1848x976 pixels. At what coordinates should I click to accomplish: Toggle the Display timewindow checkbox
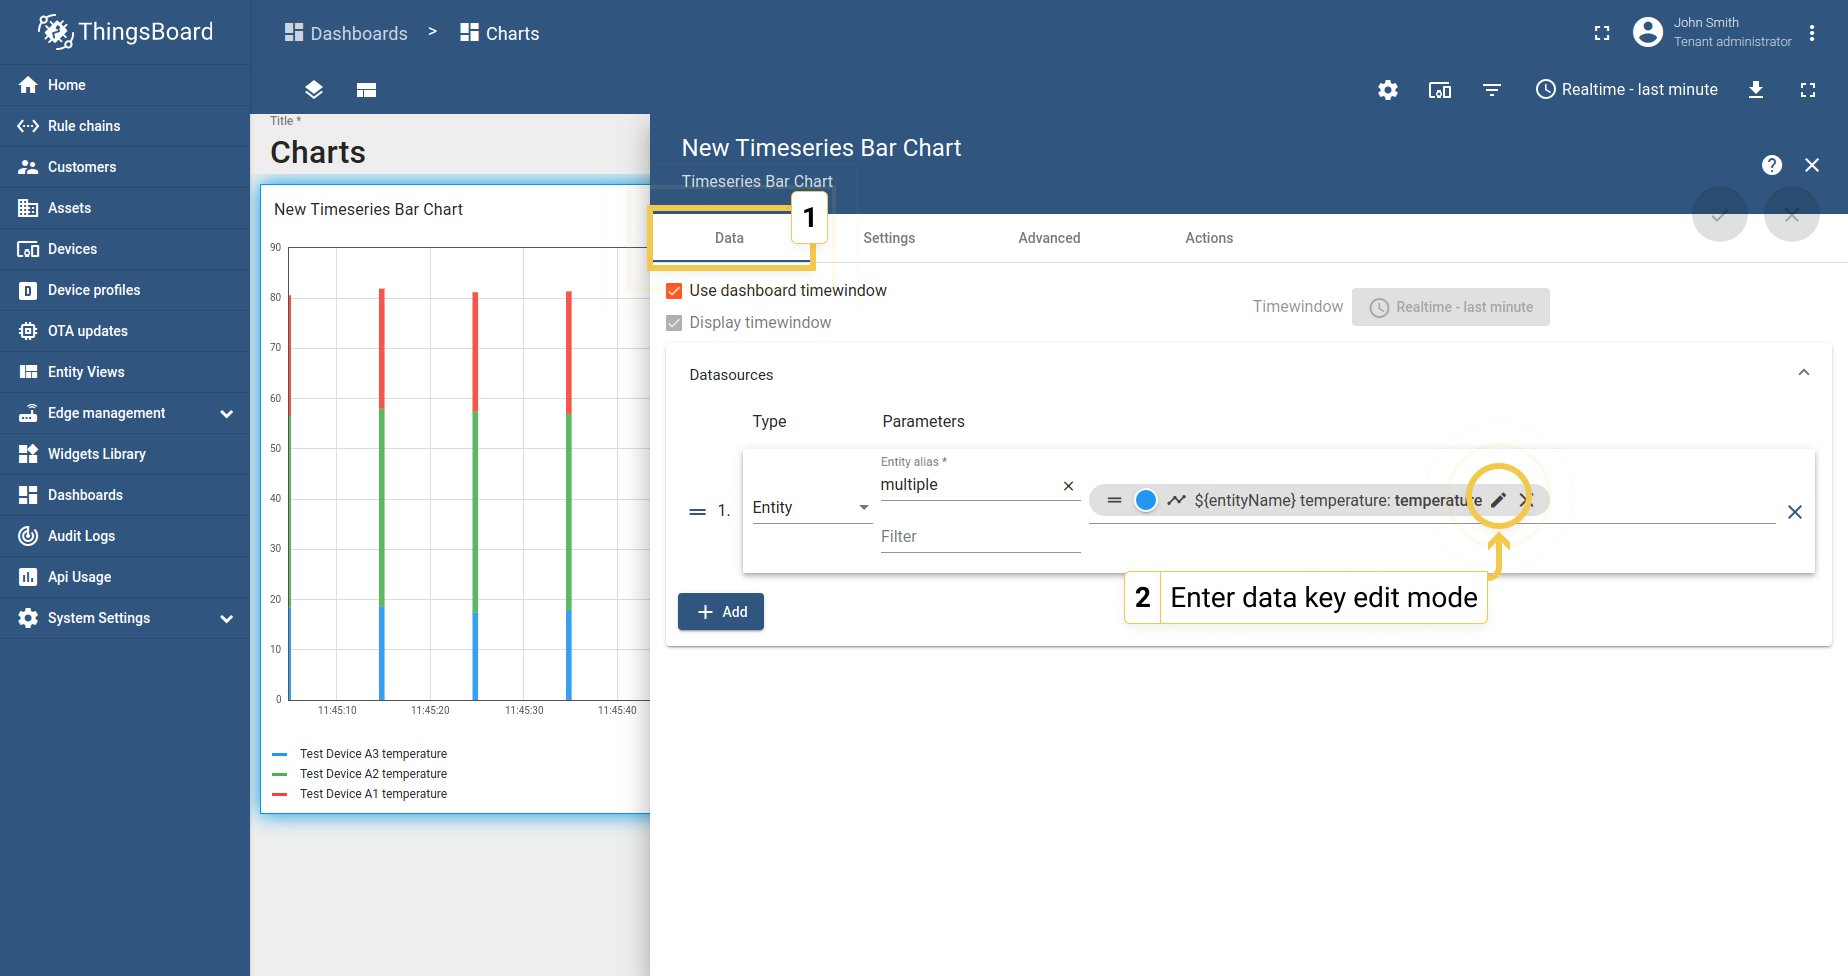(x=674, y=322)
